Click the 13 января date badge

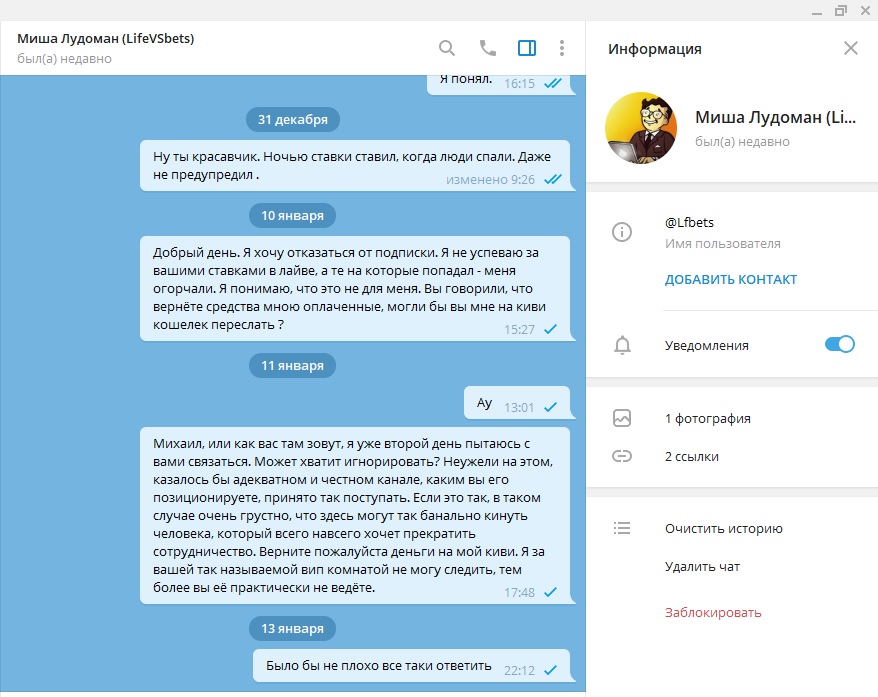pos(292,629)
